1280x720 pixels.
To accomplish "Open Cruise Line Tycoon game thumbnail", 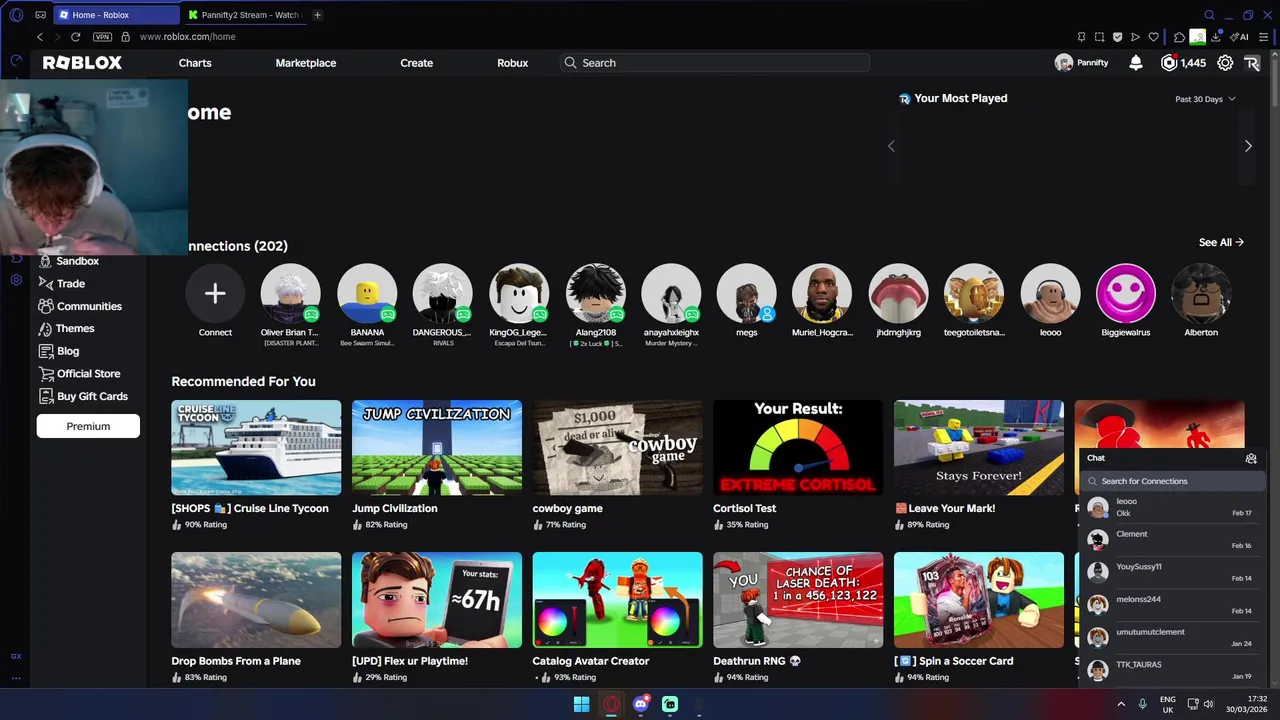I will point(256,447).
